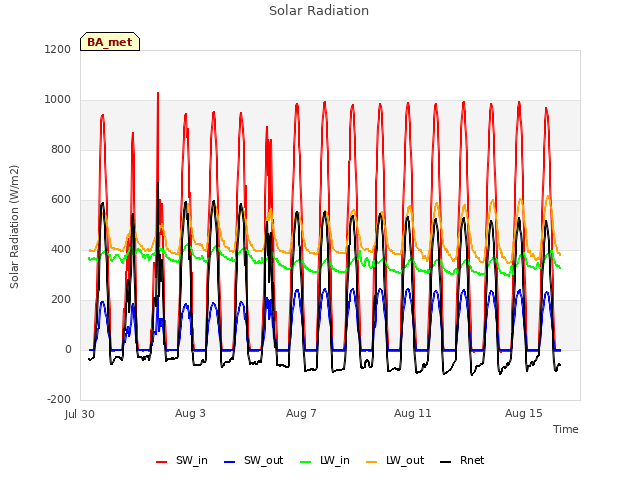The width and height of the screenshot is (640, 480).
Task: Click the Rnet legend label
Action: pos(472,460)
